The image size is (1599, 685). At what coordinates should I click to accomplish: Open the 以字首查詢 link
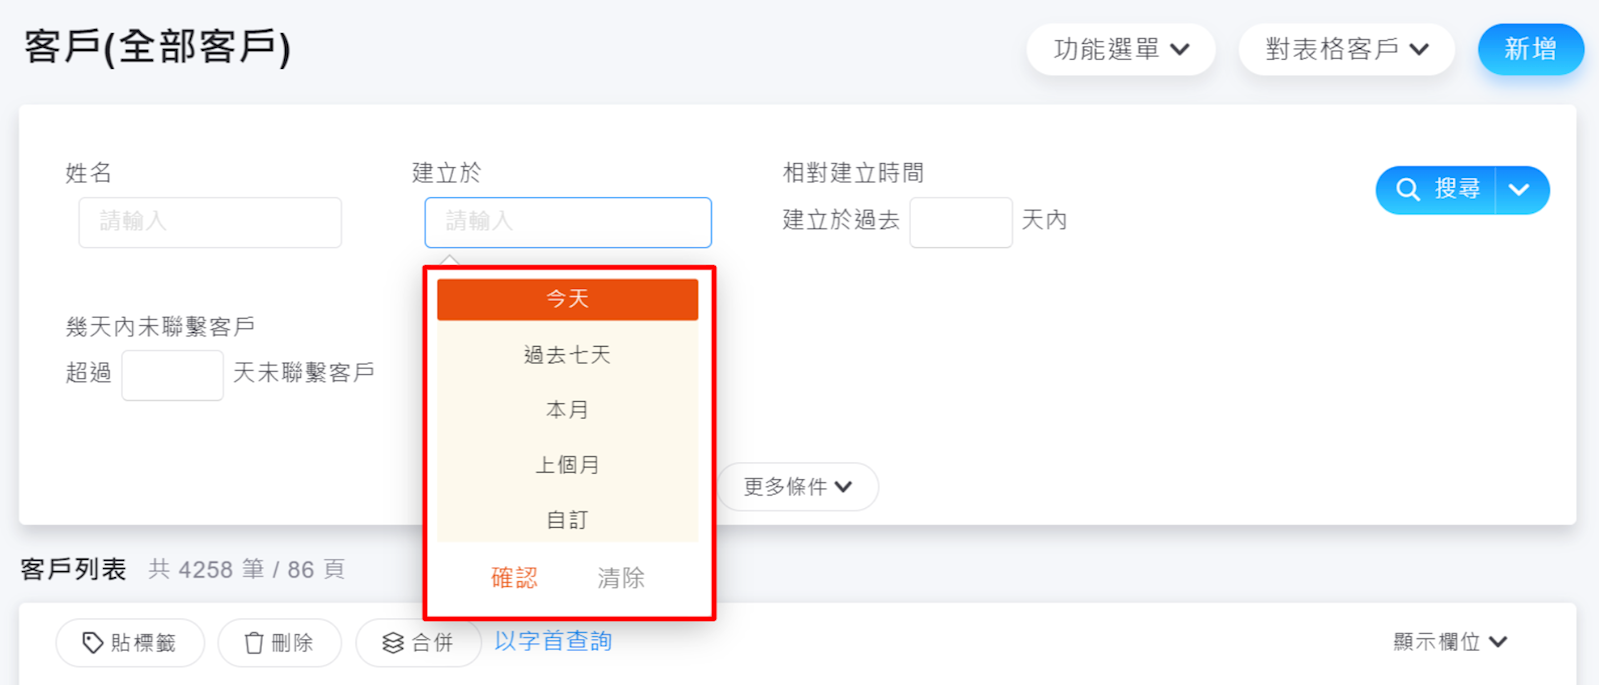coord(553,641)
